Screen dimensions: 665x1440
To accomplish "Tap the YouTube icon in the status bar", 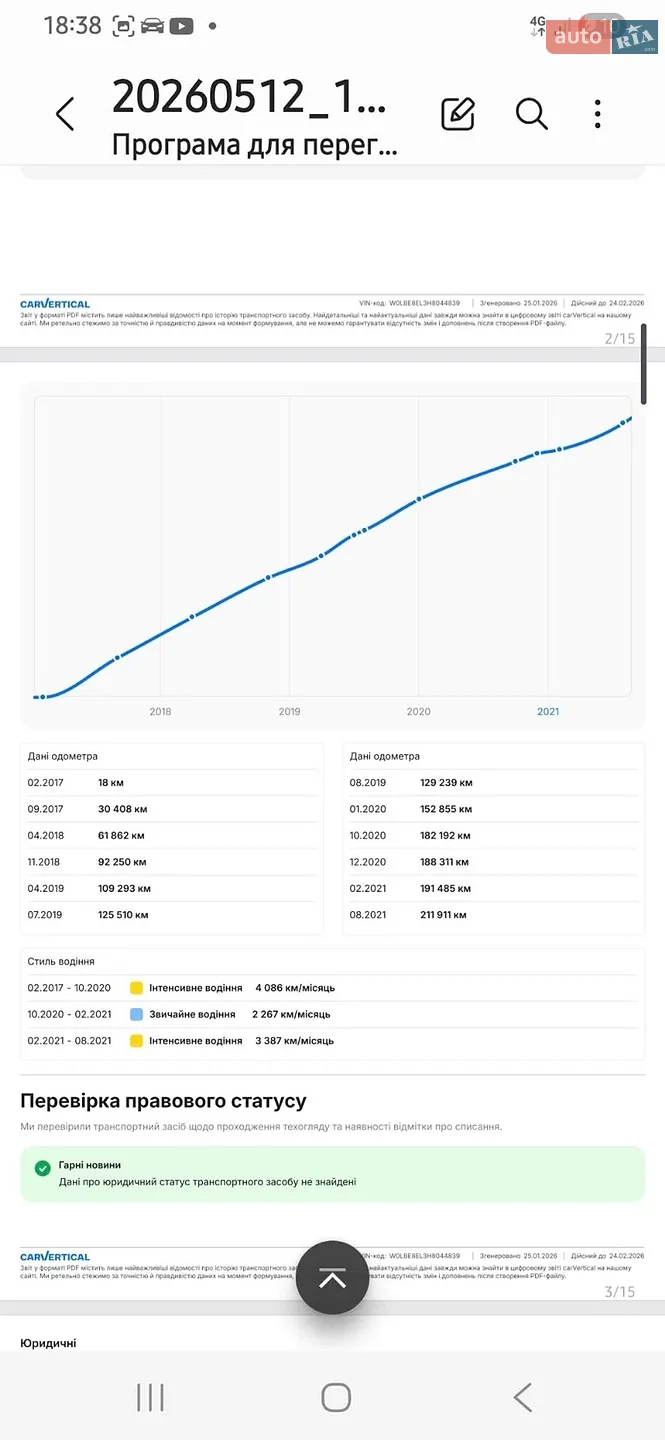I will click(x=181, y=26).
